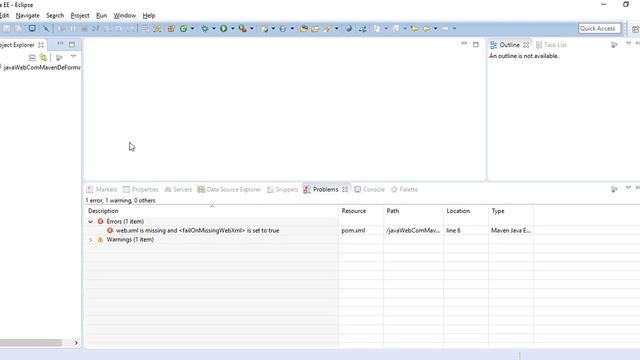Viewport: 640px width, 360px height.
Task: Click the Web Browser globe icon in the toolbar
Action: pos(349,29)
